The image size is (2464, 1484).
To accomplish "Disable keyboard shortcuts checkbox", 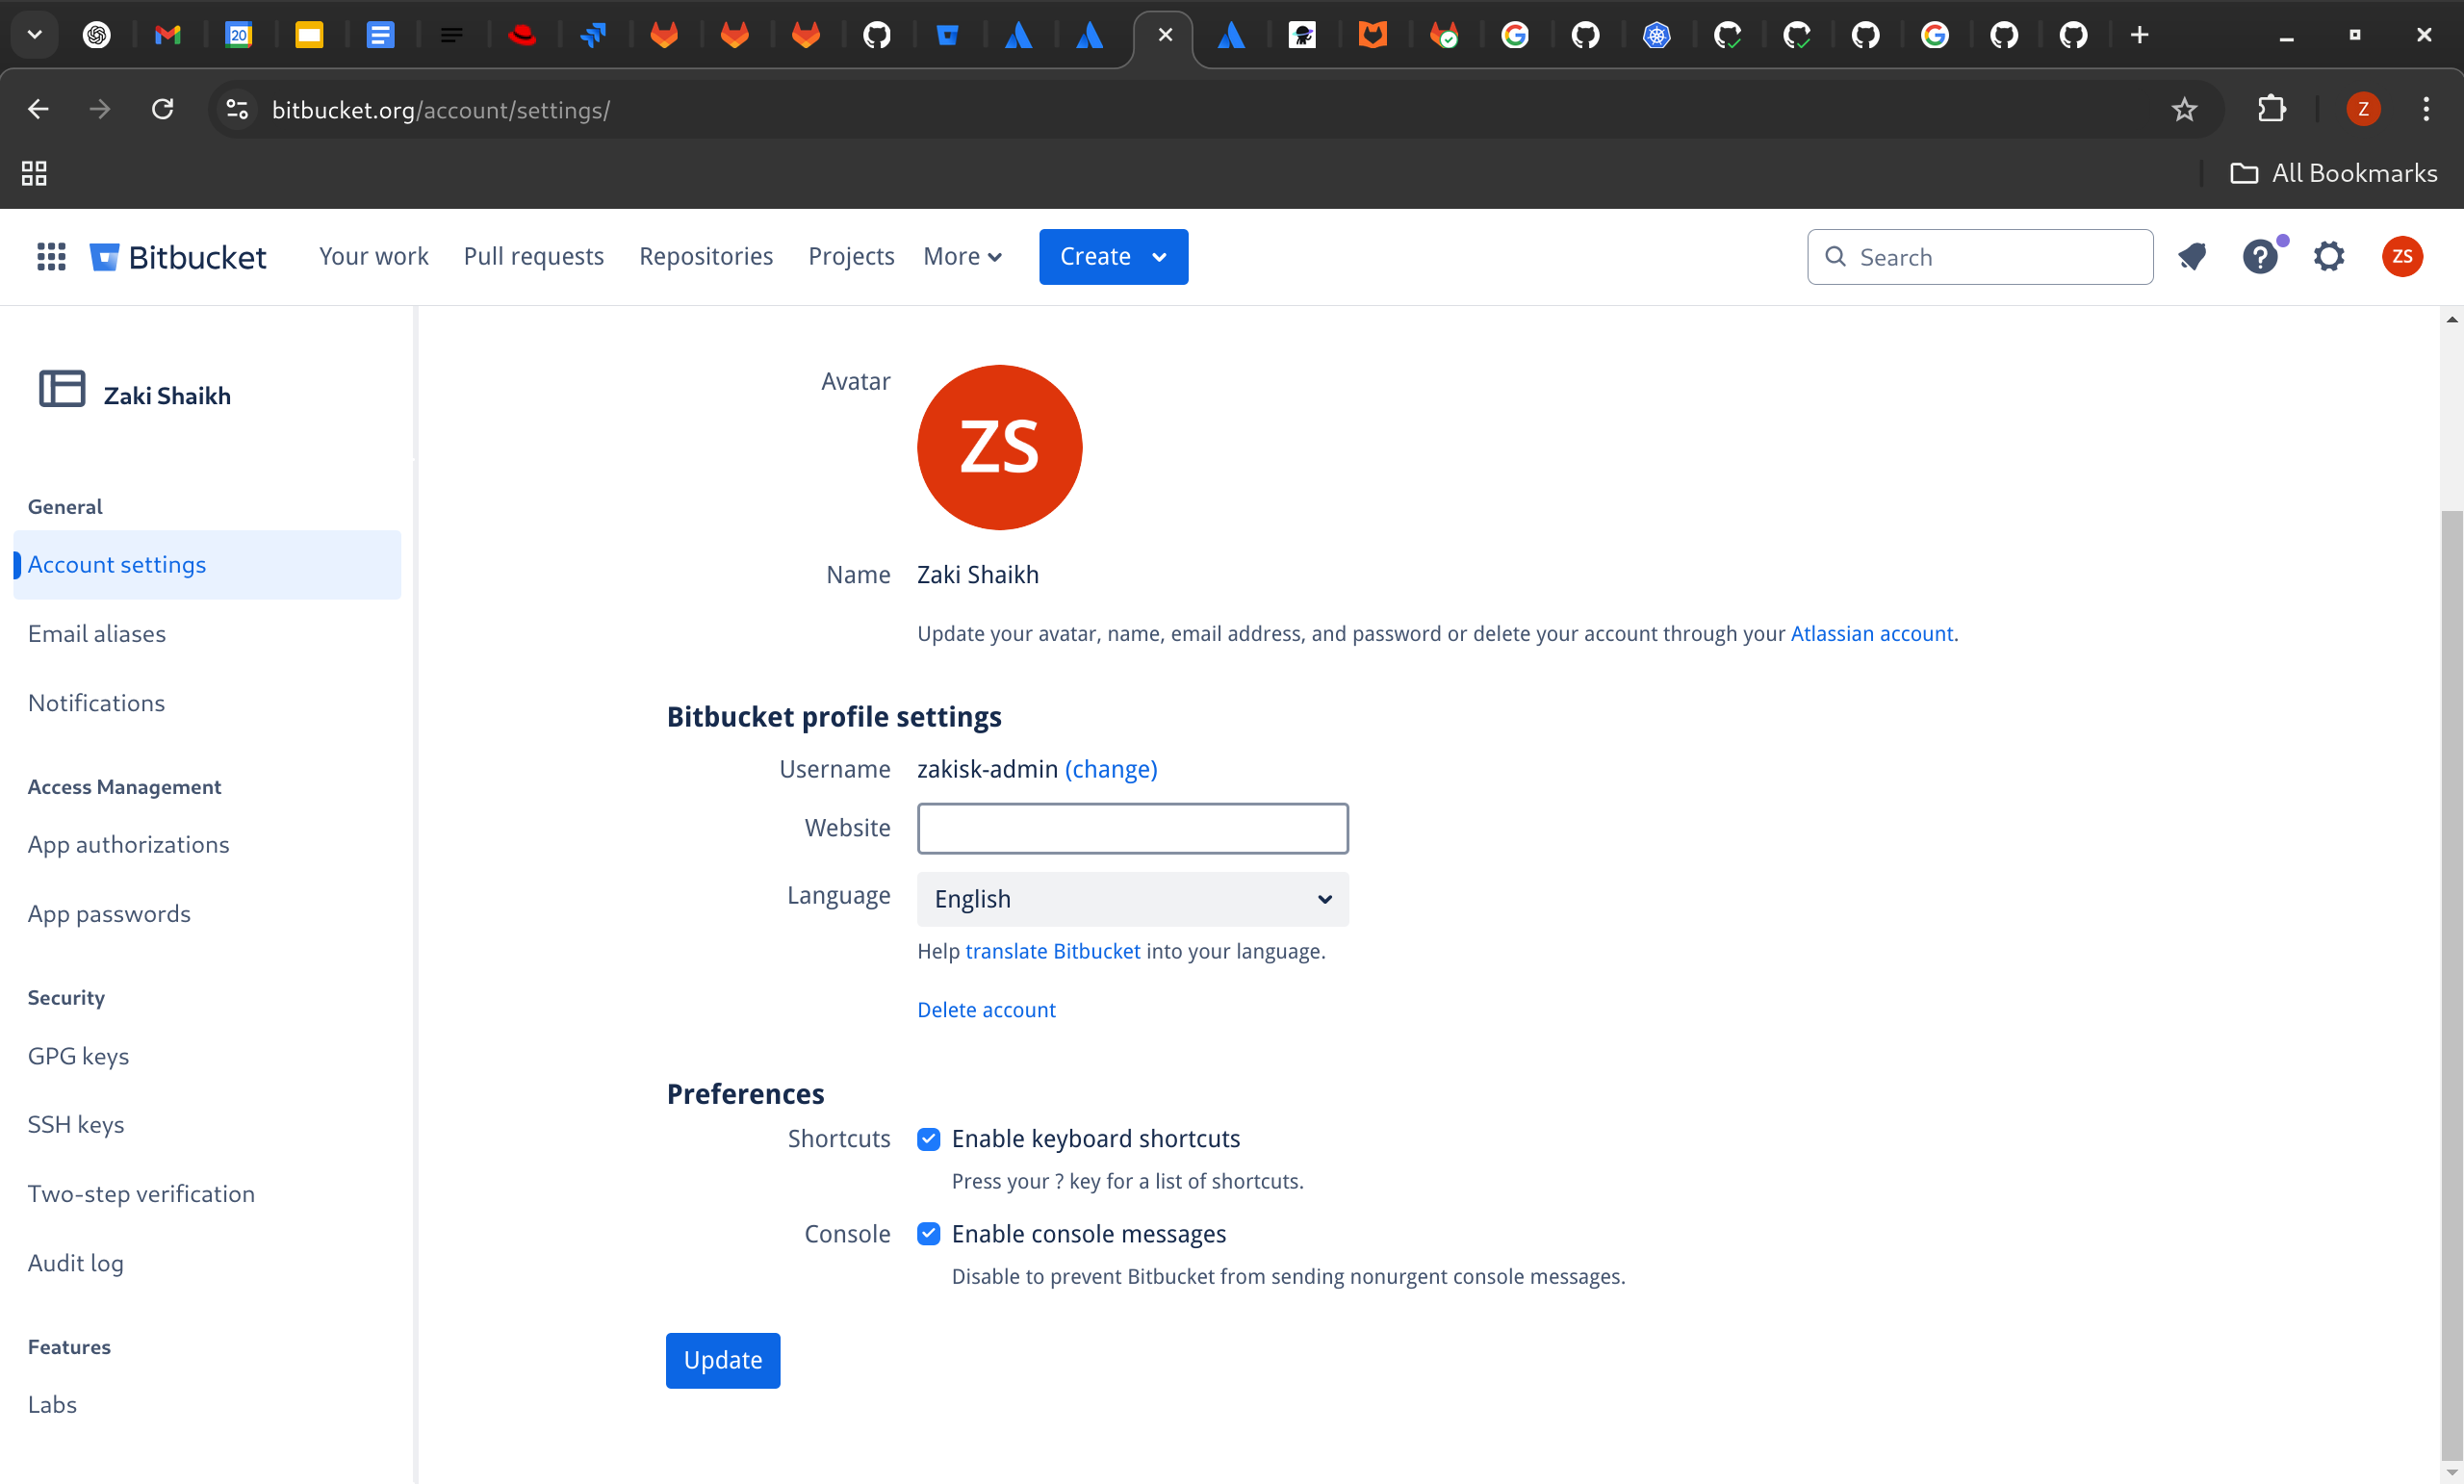I will click(929, 1139).
